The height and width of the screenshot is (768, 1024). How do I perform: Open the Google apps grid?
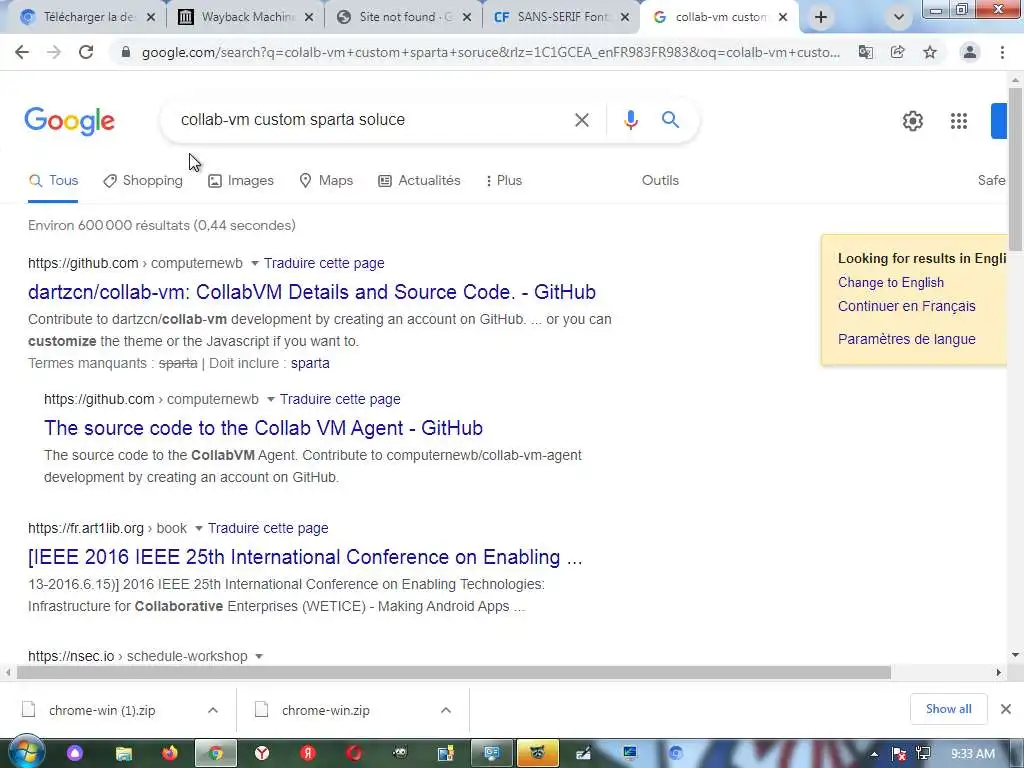pos(959,121)
